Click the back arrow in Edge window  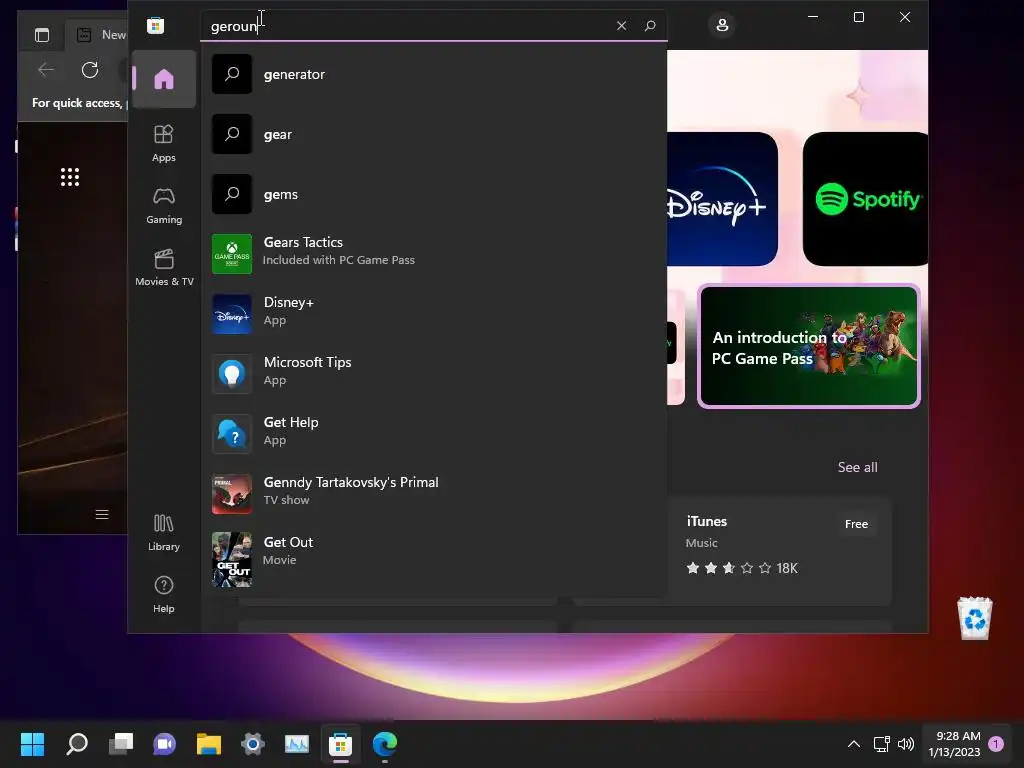point(46,70)
